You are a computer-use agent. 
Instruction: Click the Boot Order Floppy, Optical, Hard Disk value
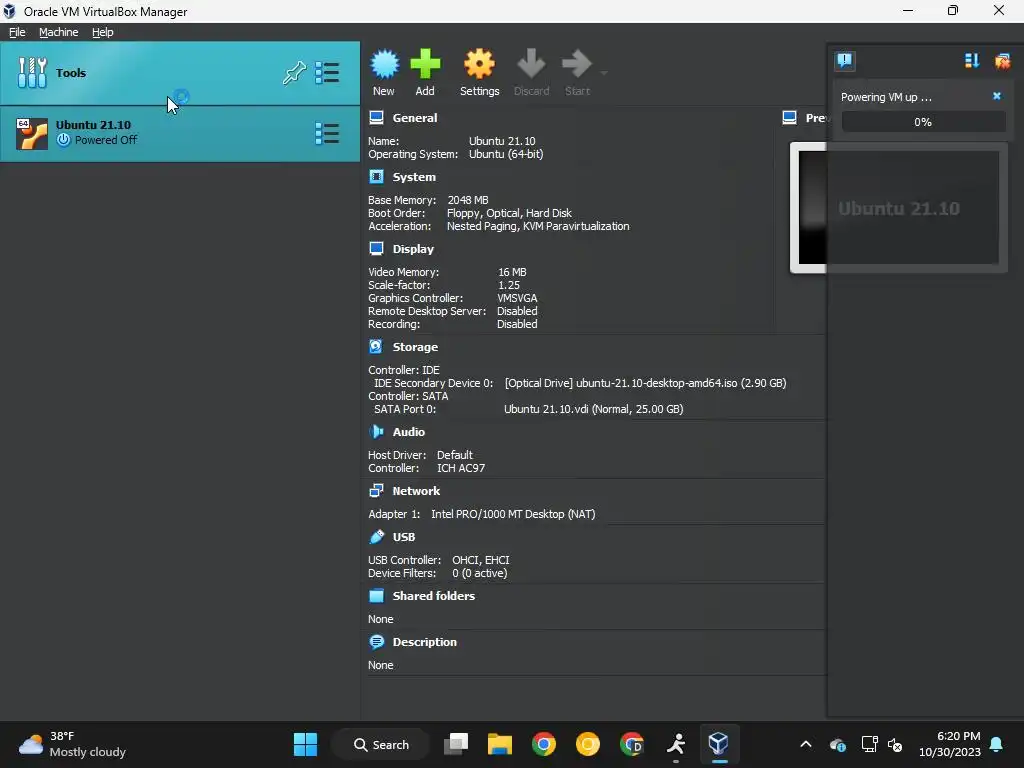tap(509, 213)
